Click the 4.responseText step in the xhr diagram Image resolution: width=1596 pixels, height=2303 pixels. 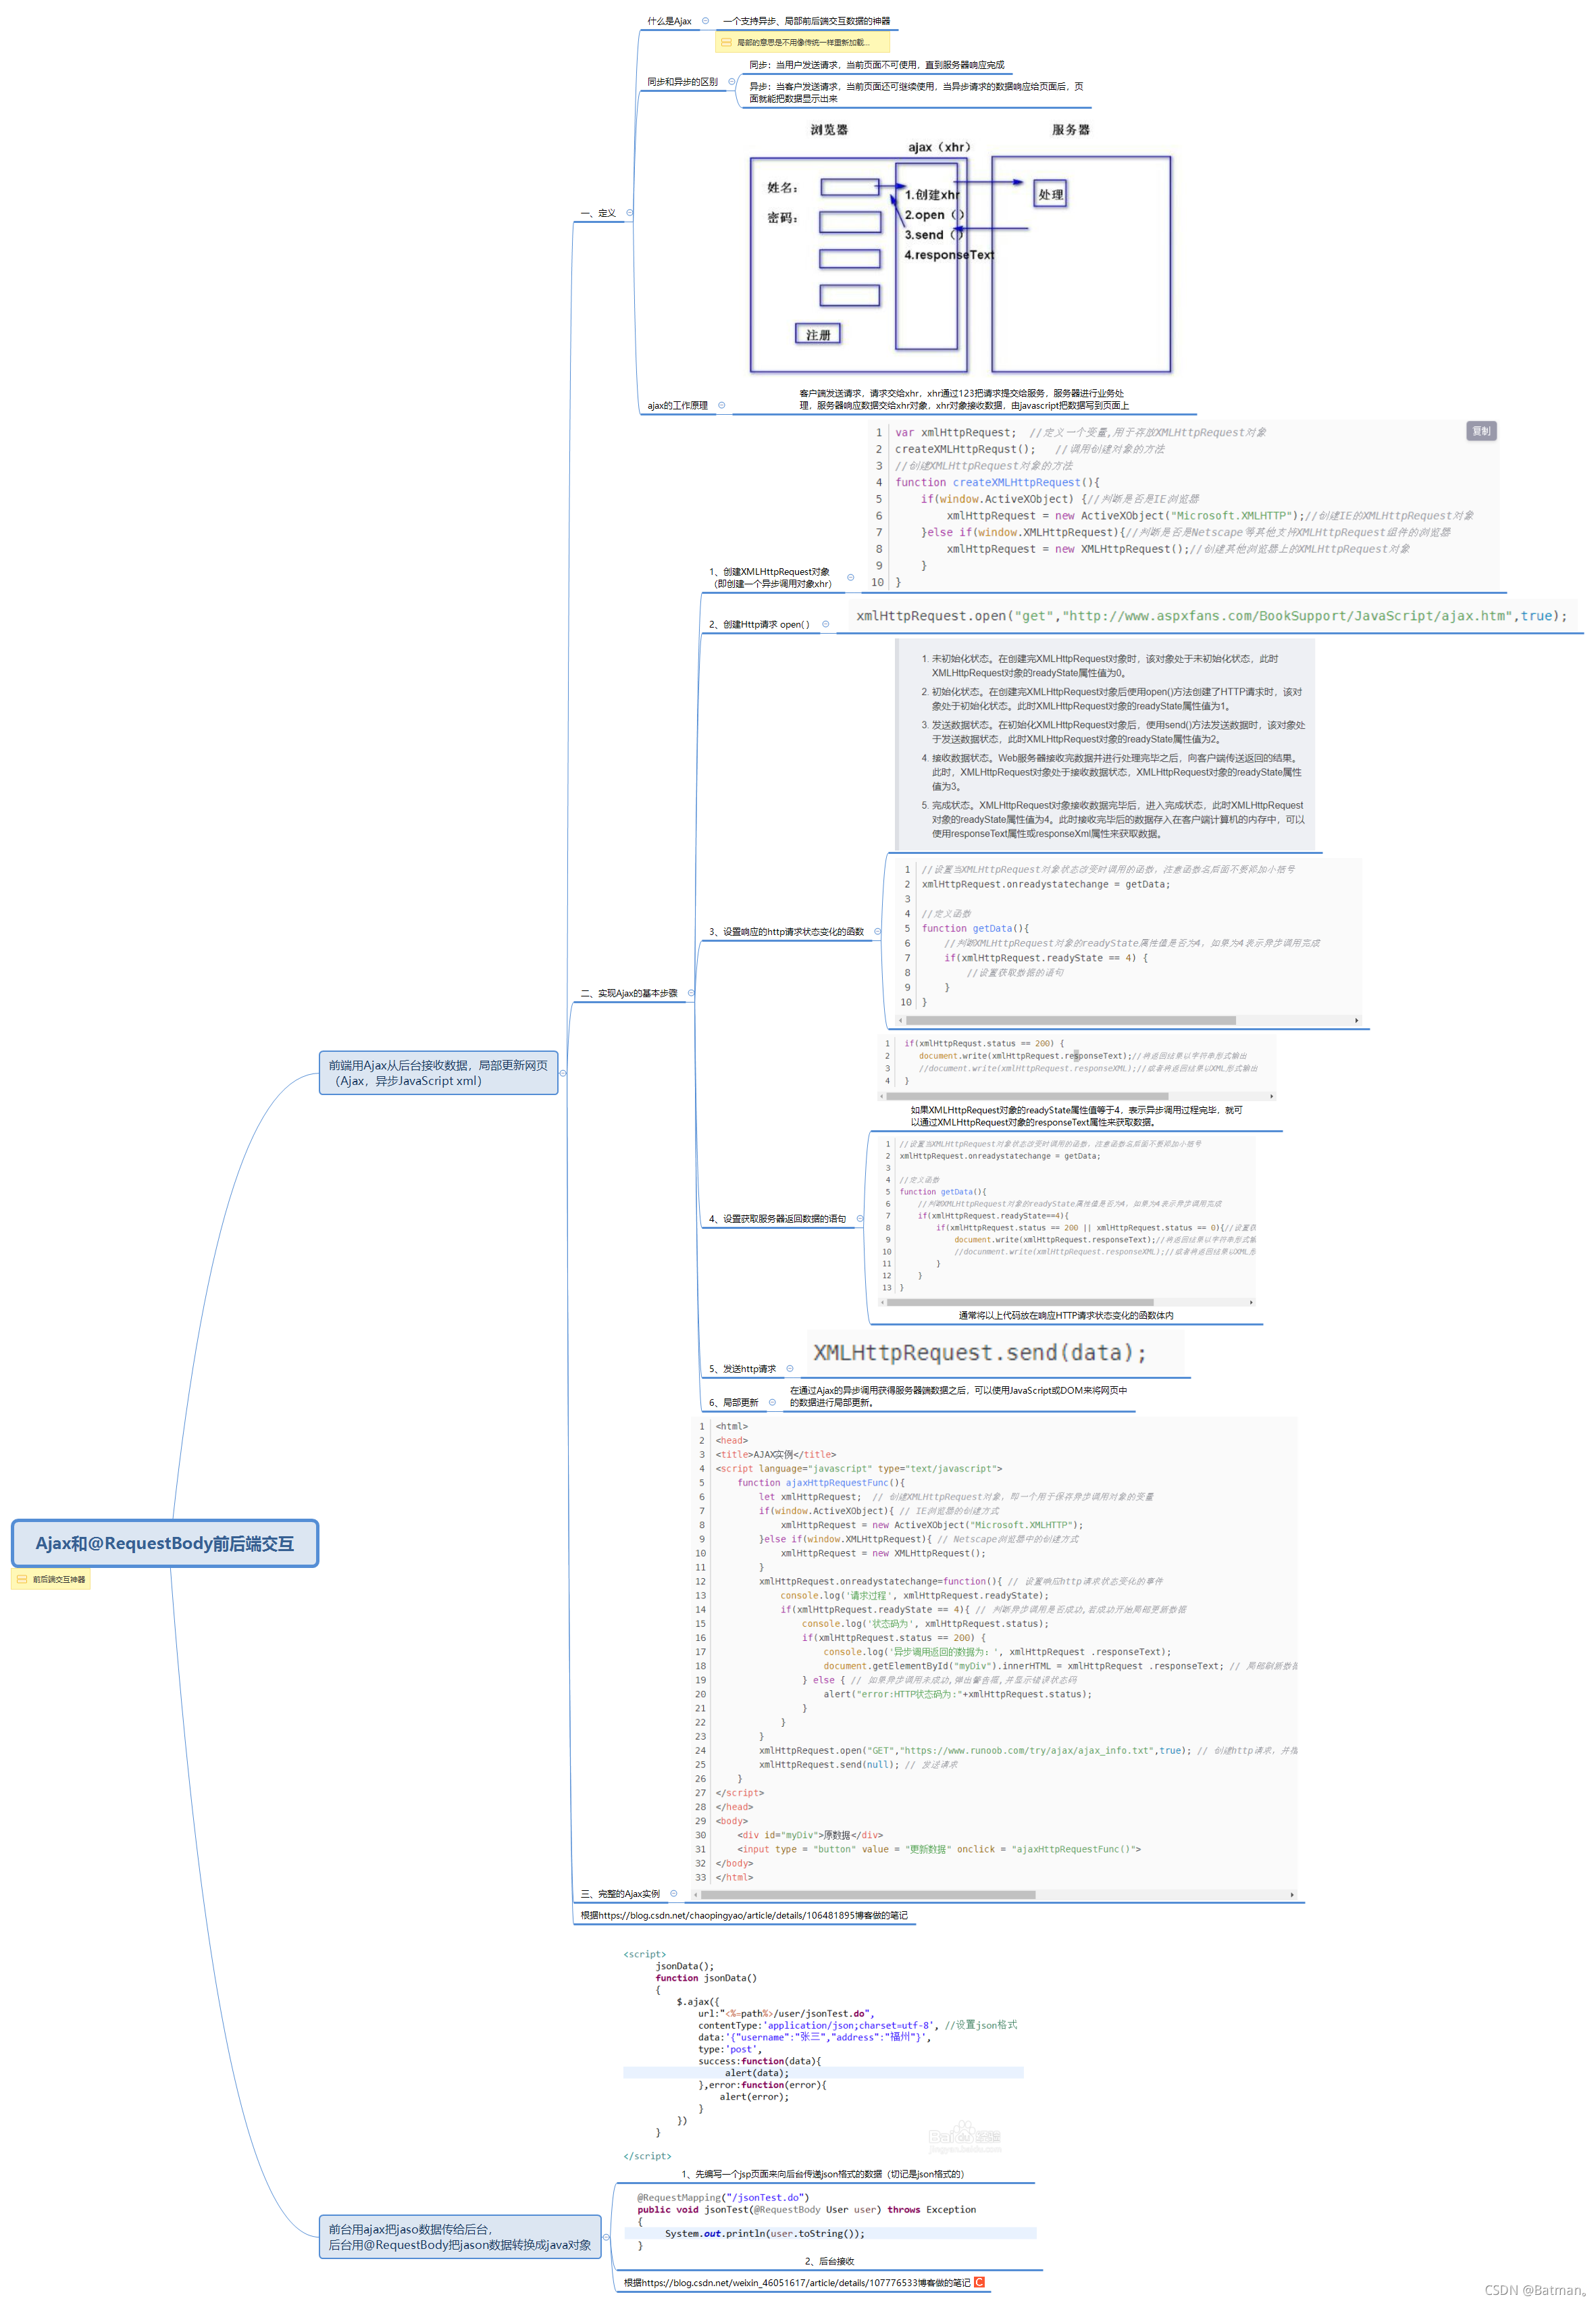point(949,255)
